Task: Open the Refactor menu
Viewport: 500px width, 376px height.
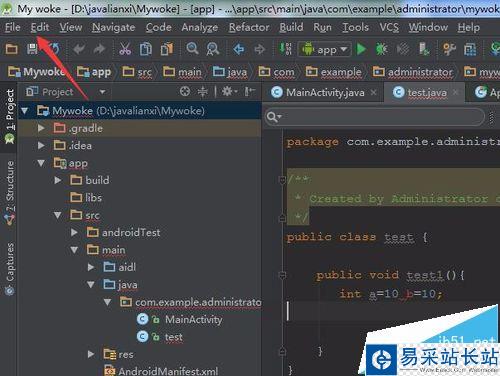Action: [x=249, y=27]
